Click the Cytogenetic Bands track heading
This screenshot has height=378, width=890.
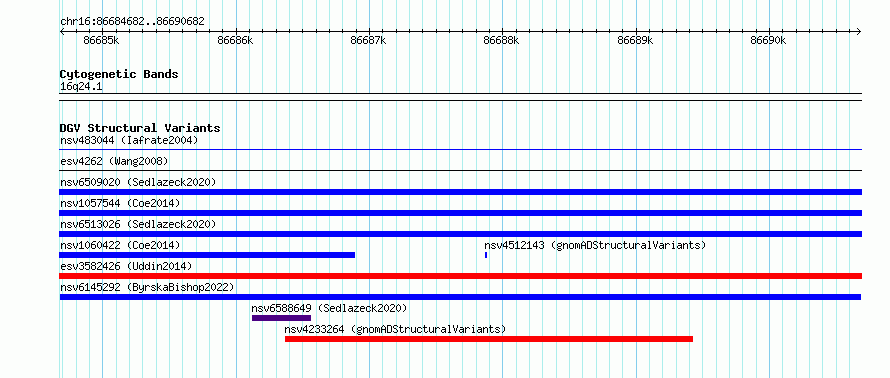point(119,74)
